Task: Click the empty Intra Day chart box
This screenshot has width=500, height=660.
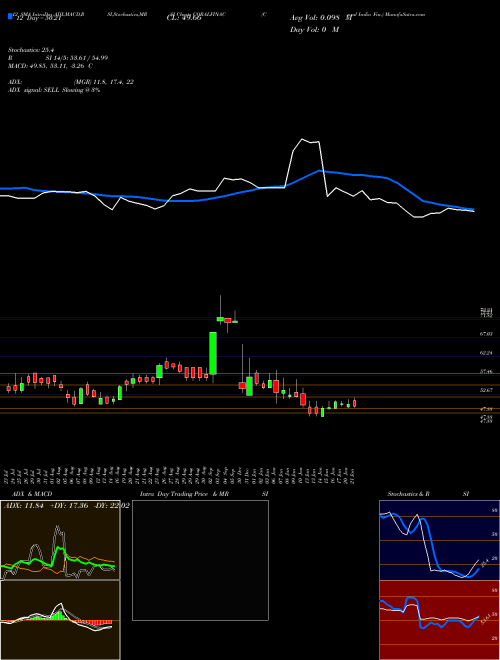Action: coord(200,560)
